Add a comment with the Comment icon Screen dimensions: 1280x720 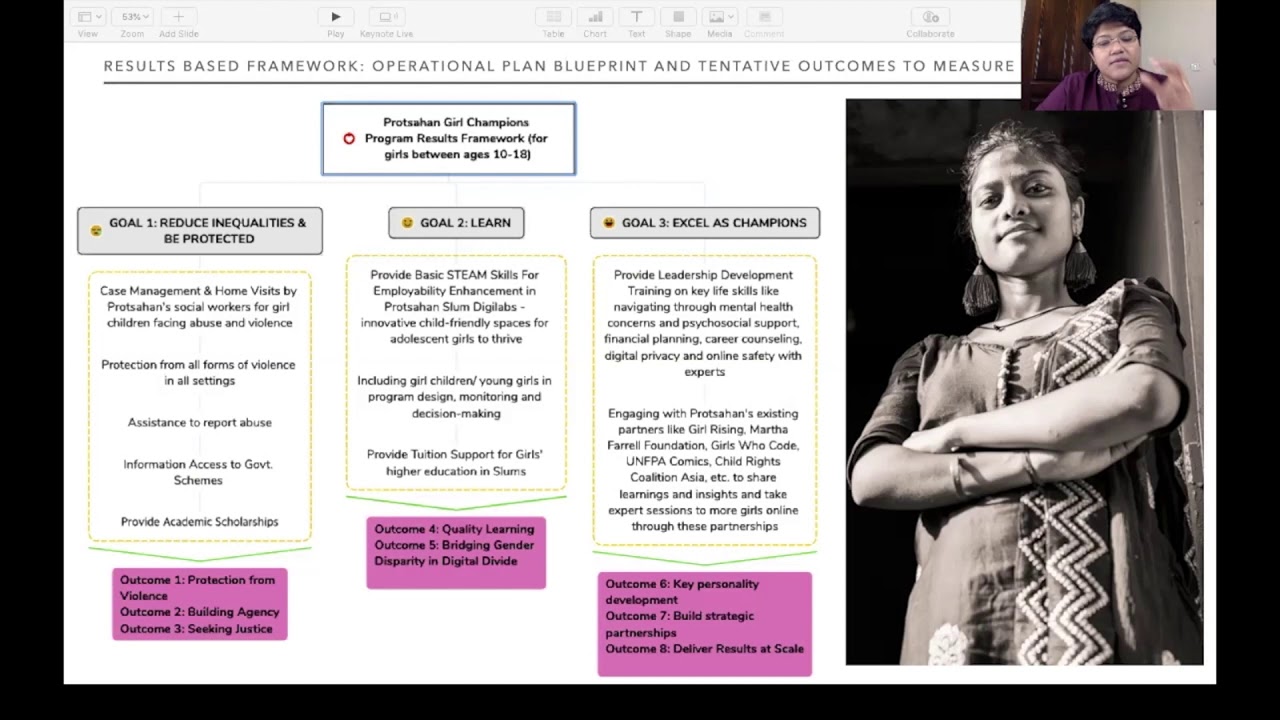[764, 17]
